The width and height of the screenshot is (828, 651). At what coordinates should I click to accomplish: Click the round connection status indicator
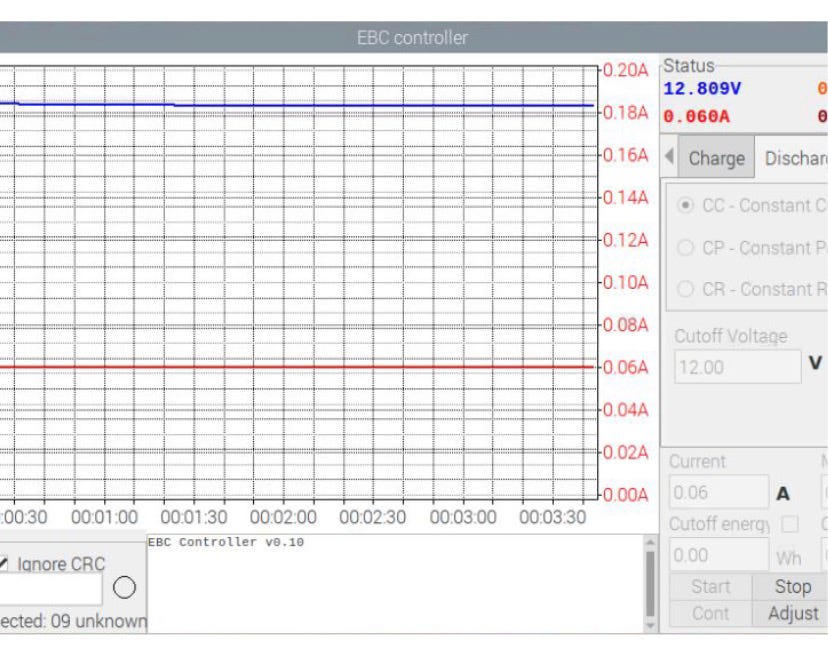pos(124,587)
